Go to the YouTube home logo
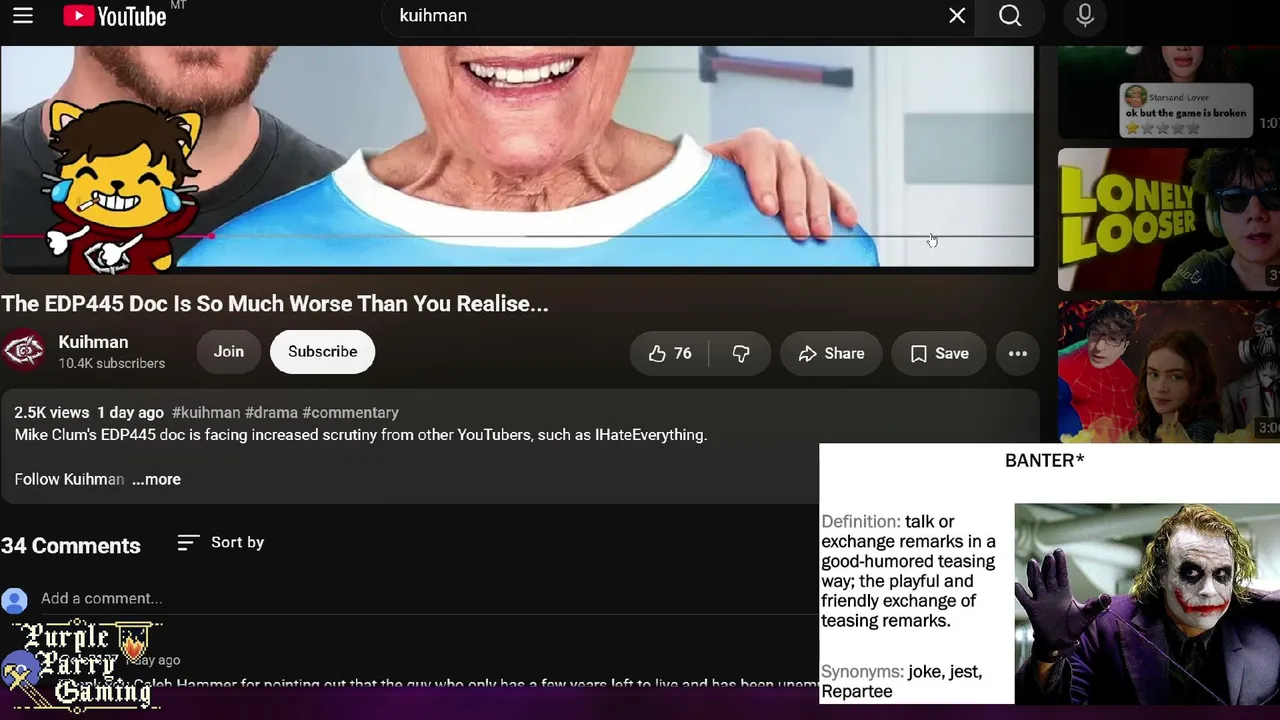This screenshot has height=720, width=1280. click(115, 16)
